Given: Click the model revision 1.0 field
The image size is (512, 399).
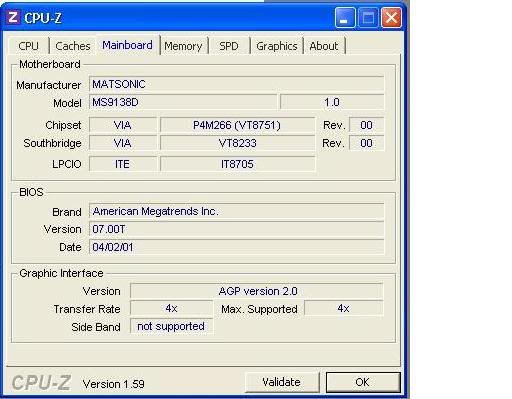Looking at the screenshot, I should [332, 102].
